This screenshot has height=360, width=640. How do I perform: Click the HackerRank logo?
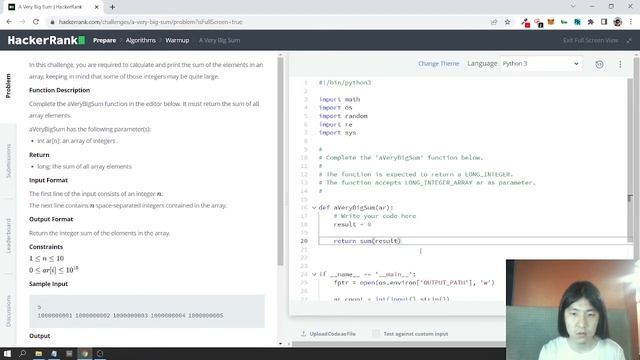point(46,40)
